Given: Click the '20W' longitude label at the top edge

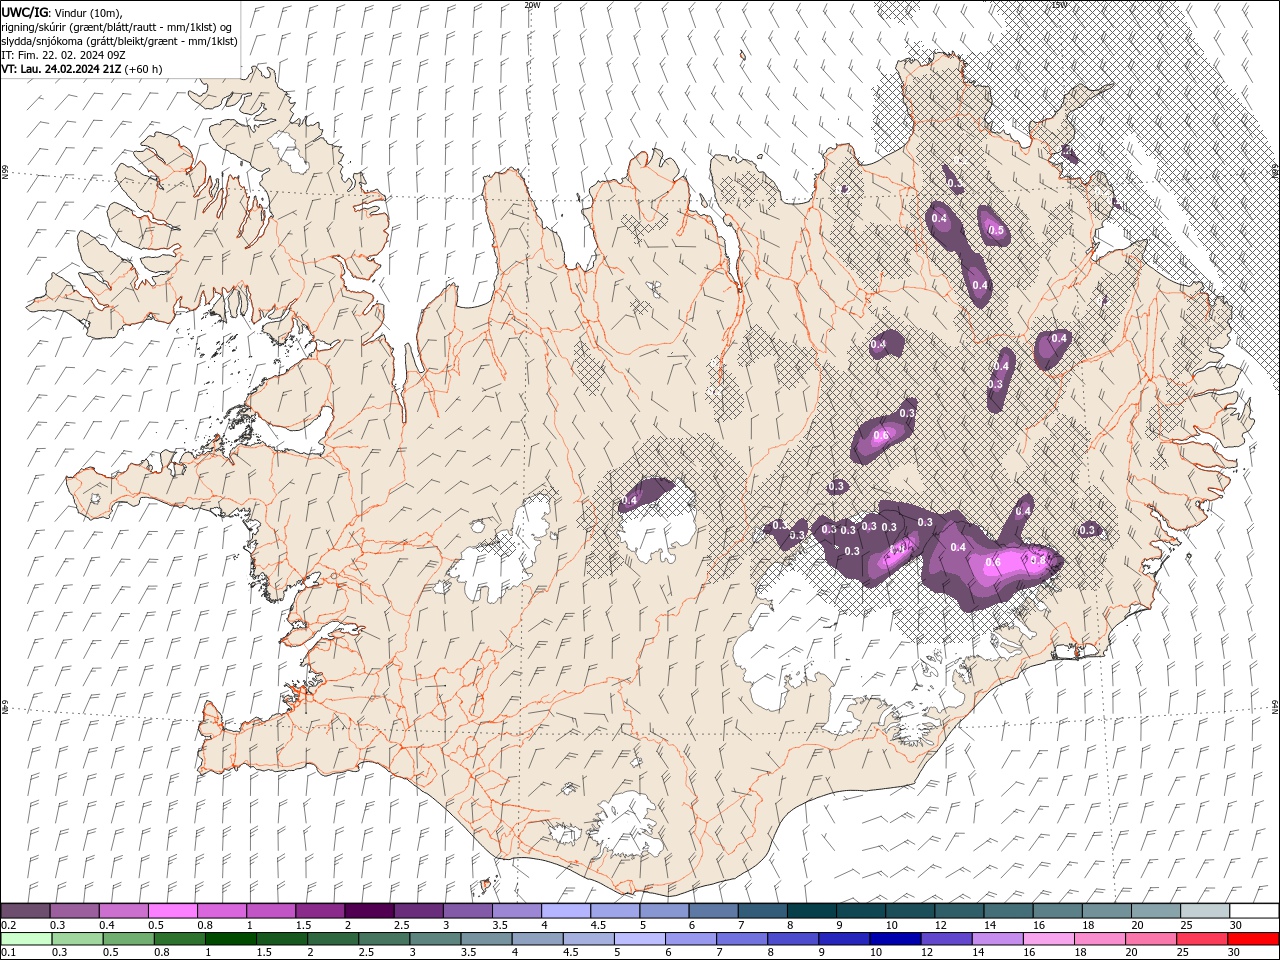Looking at the screenshot, I should coord(532,5).
